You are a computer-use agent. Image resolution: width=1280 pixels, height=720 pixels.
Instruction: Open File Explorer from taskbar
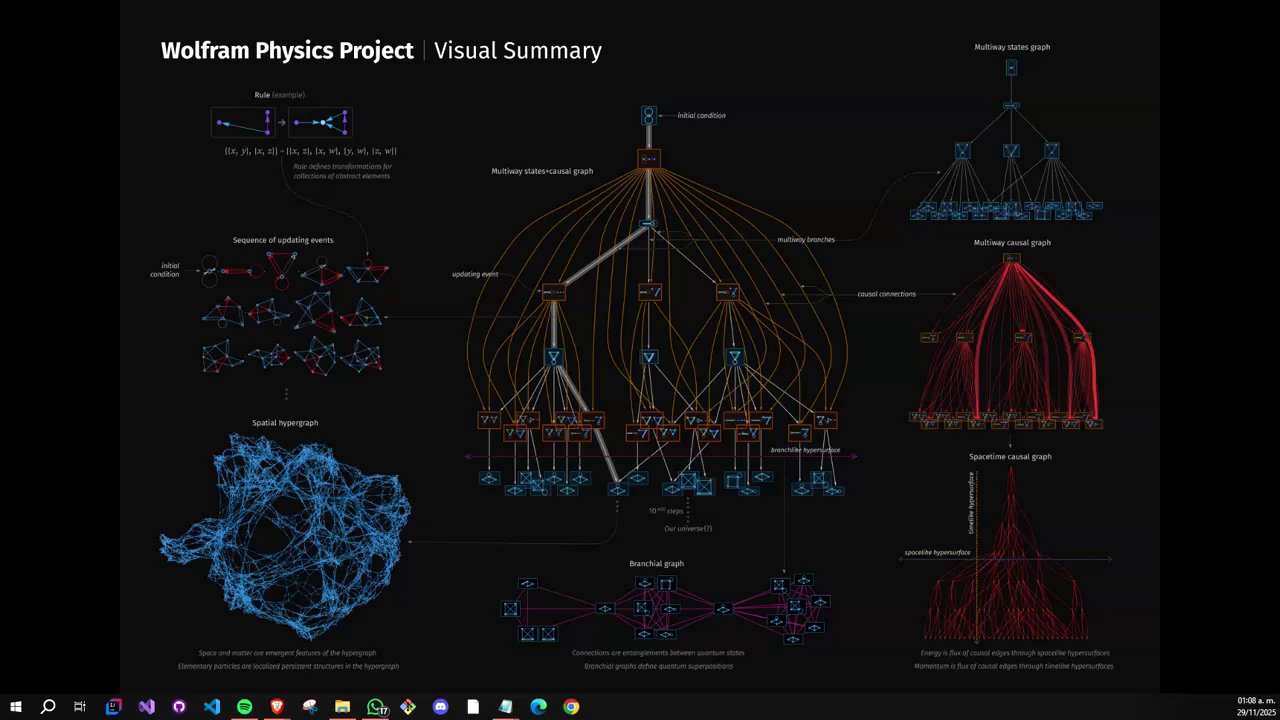pyautogui.click(x=342, y=707)
